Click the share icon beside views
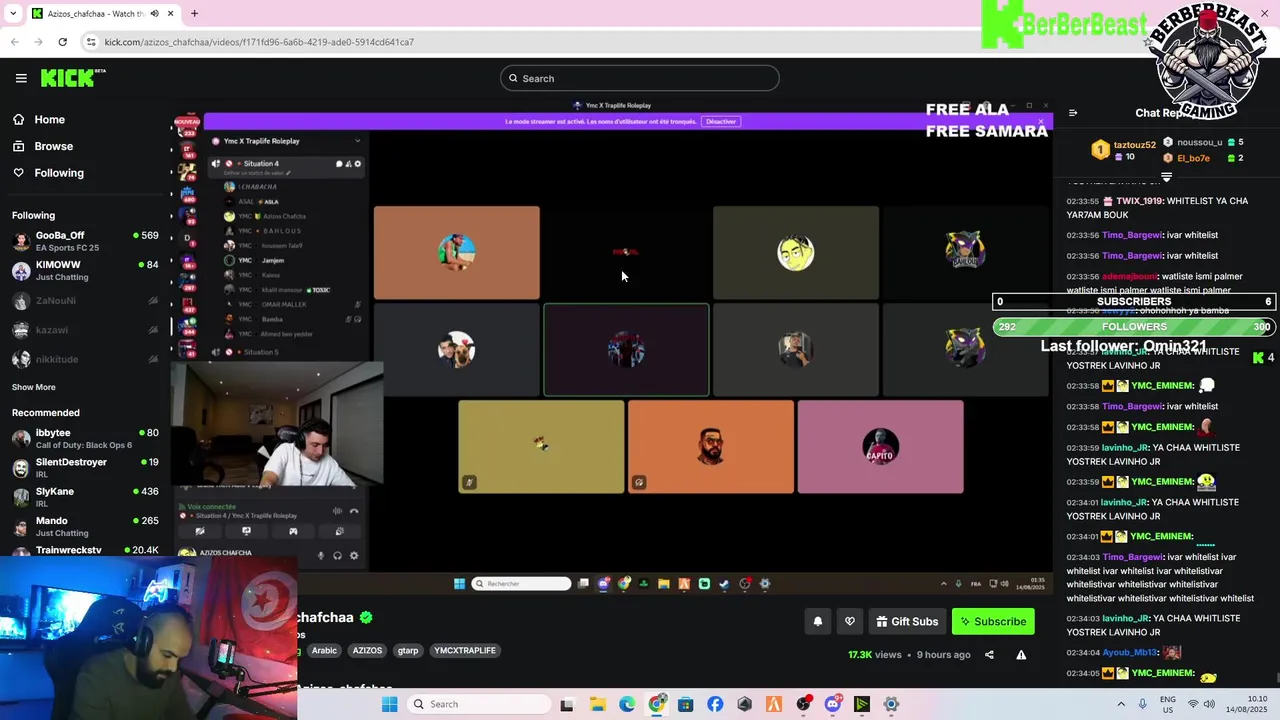This screenshot has height=720, width=1280. point(989,655)
